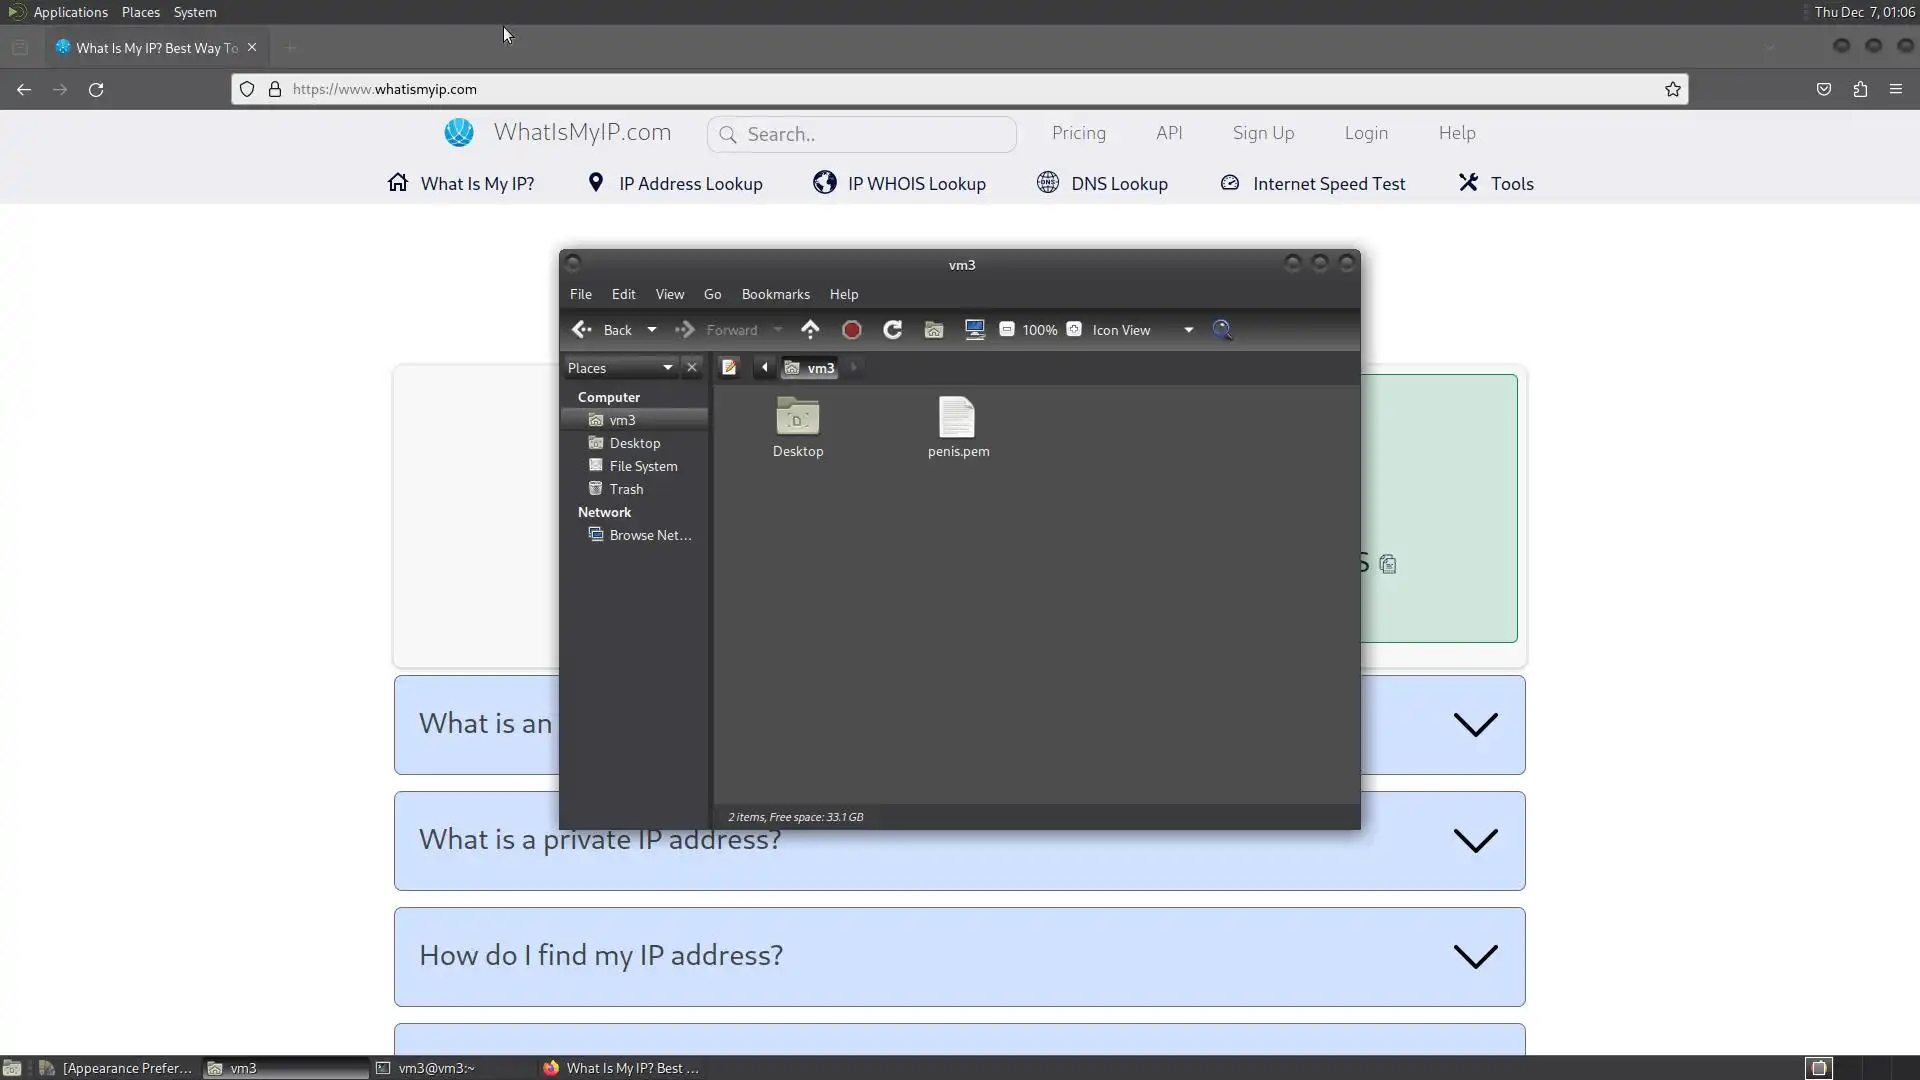
Task: Open the Bookmarks menu in file manager
Action: (x=775, y=294)
